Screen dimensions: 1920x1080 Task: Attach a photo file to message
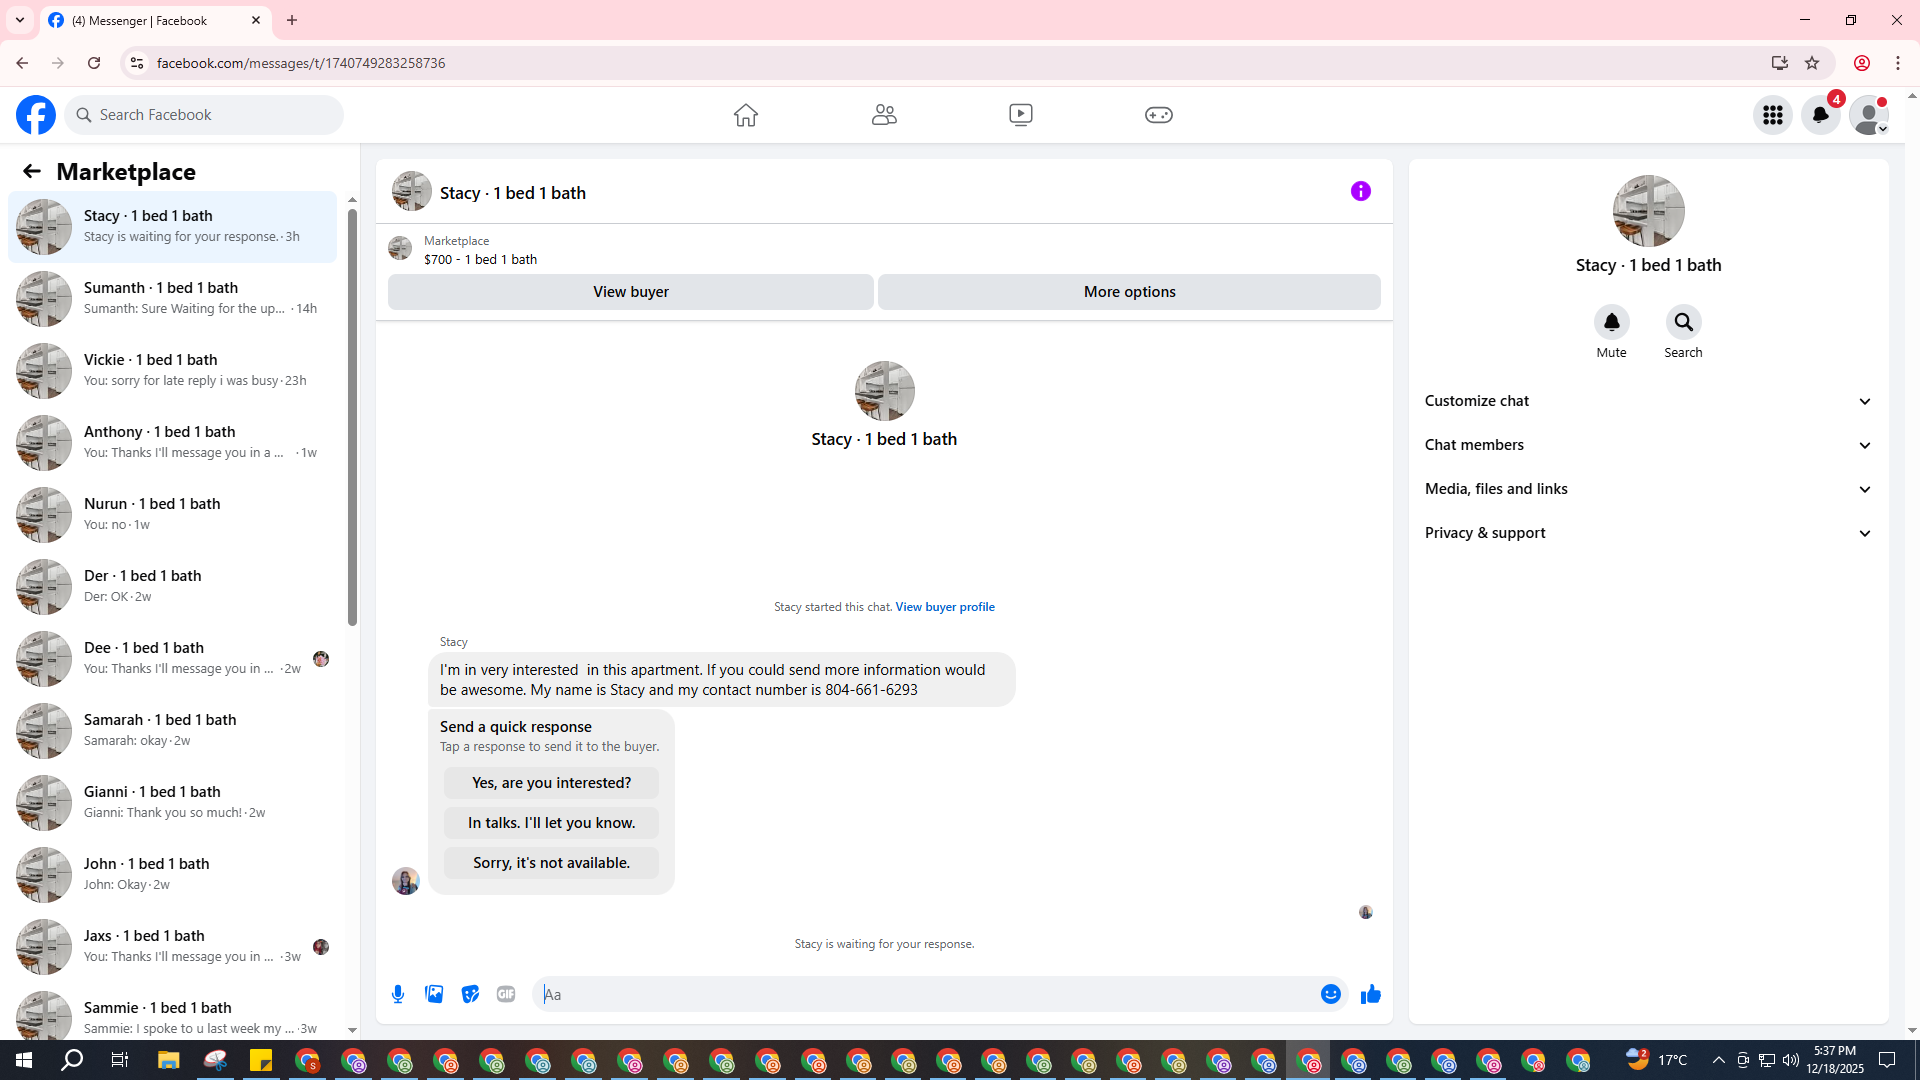coord(434,994)
